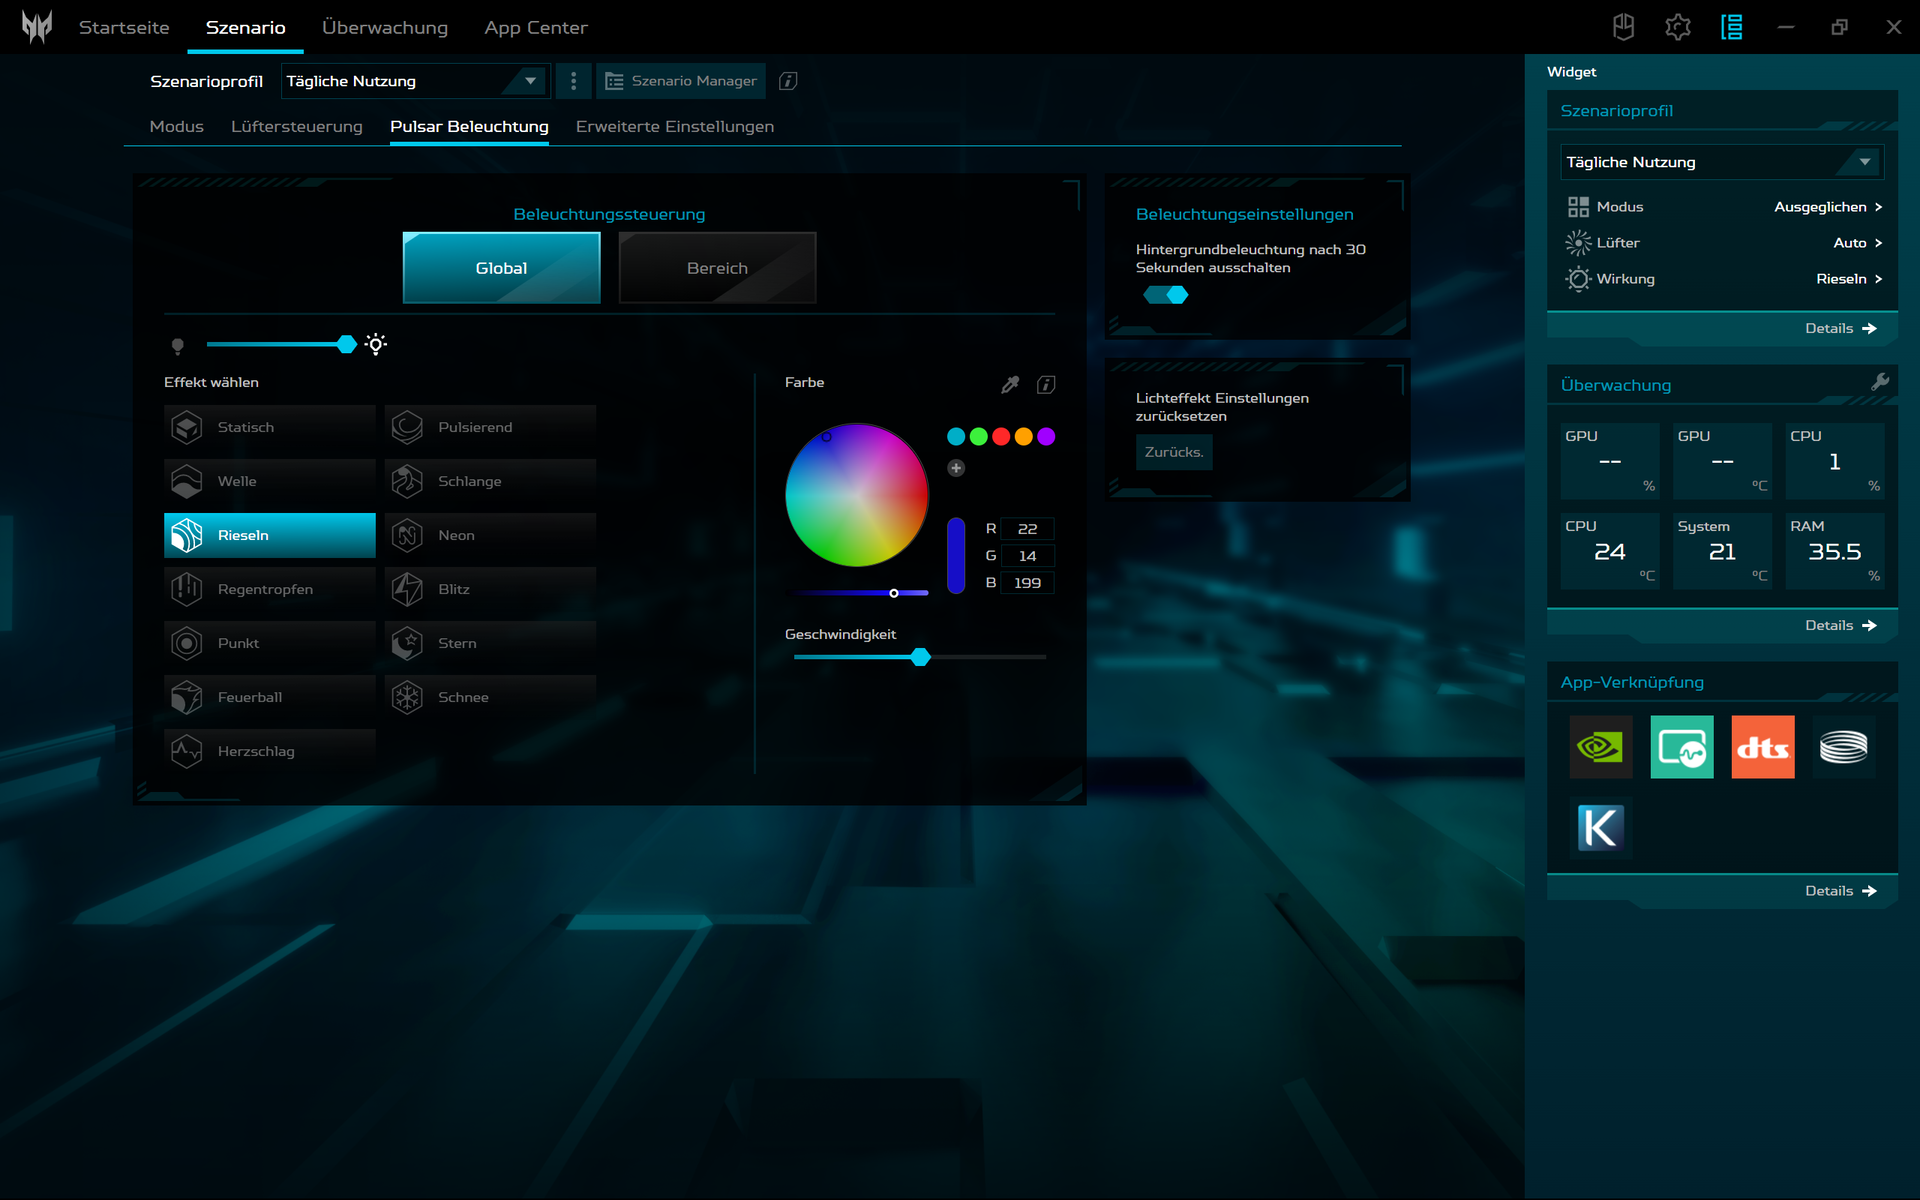Open the Killer K app shortcut
The height and width of the screenshot is (1200, 1920).
1600,828
